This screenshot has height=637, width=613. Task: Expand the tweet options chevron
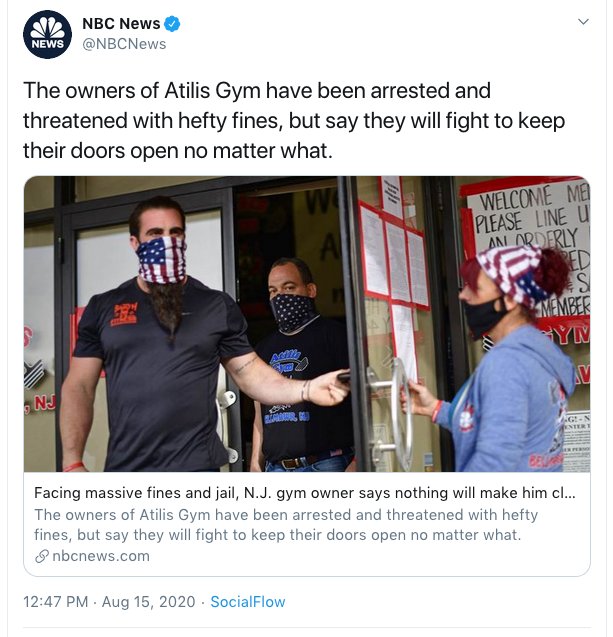(x=583, y=22)
